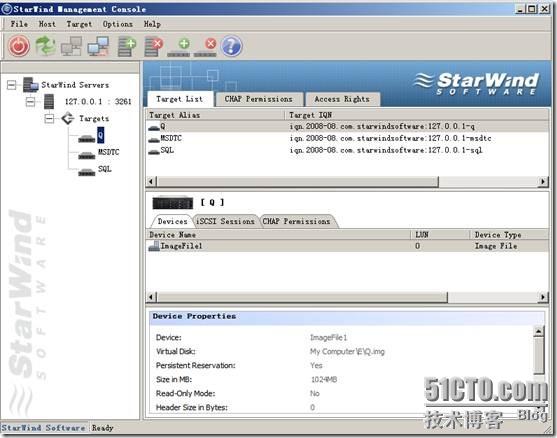
Task: Click the StarWind Servers computer icon
Action: coord(31,85)
